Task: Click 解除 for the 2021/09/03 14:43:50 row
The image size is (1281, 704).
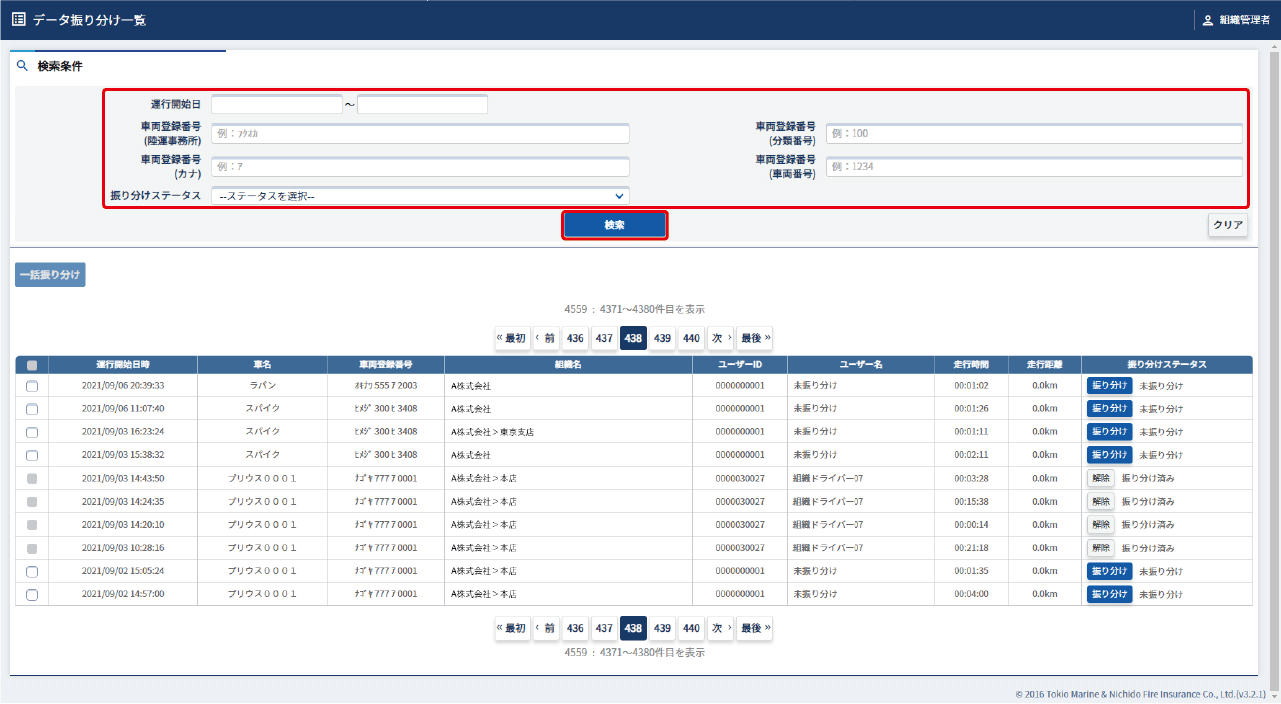Action: 1100,478
